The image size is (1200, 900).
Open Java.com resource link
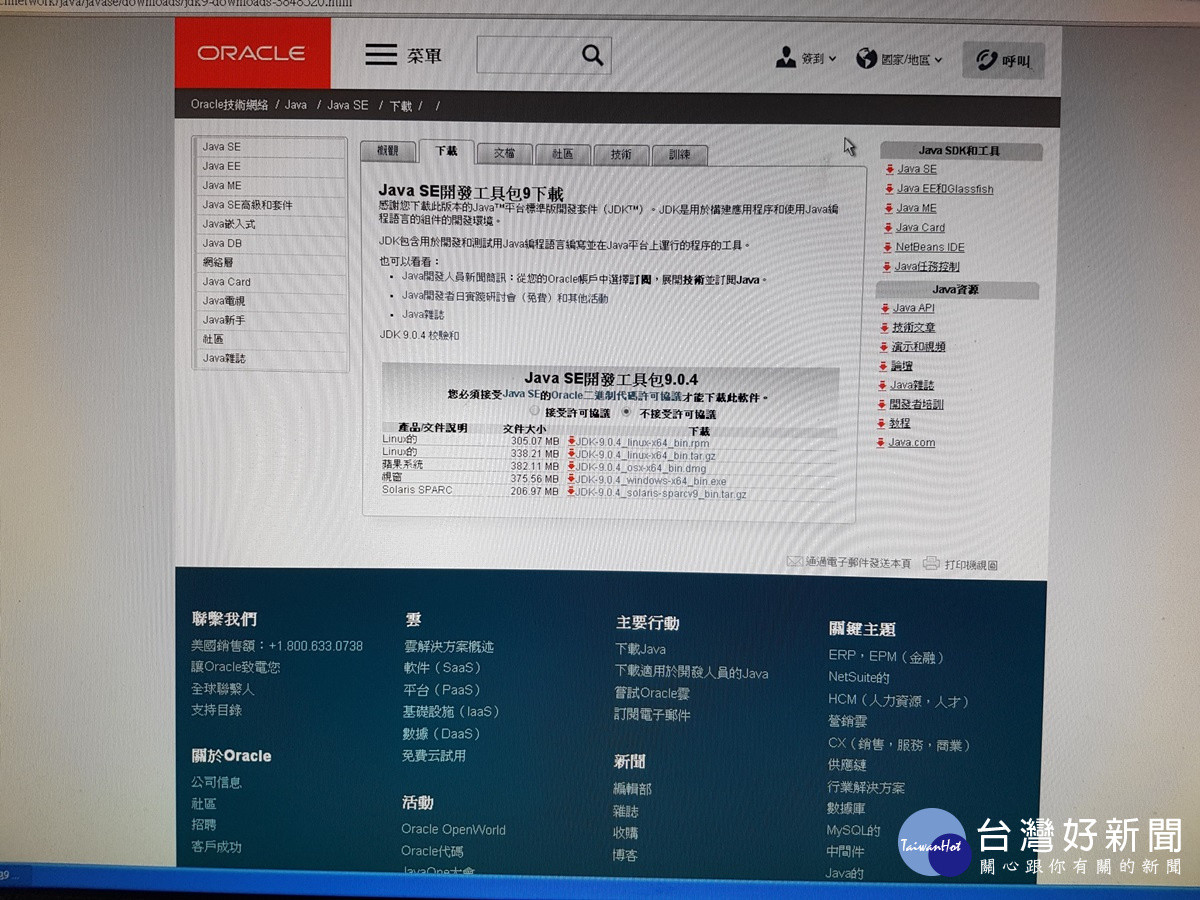tap(912, 442)
